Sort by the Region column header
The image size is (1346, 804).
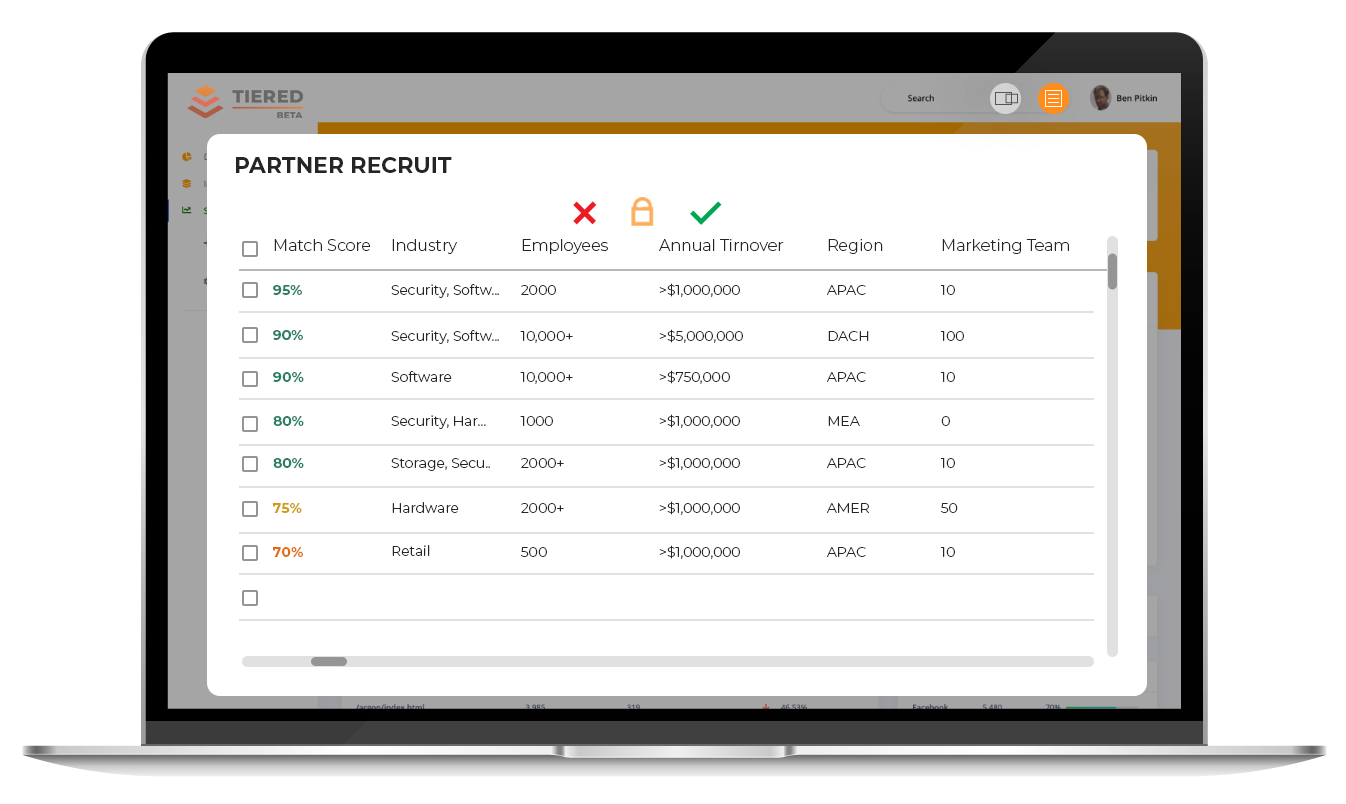coord(855,245)
